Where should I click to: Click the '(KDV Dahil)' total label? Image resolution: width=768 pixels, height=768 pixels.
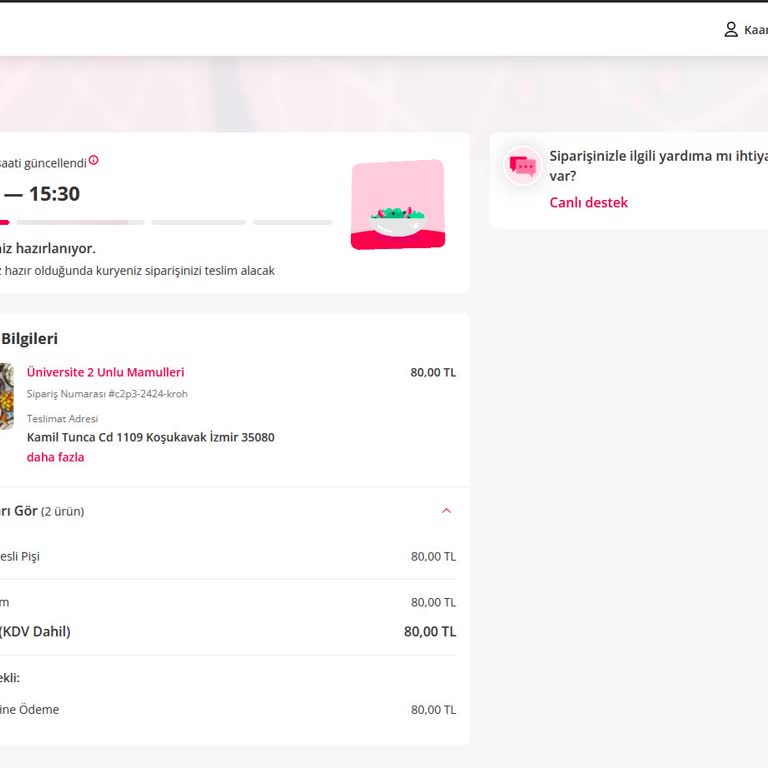tap(35, 631)
